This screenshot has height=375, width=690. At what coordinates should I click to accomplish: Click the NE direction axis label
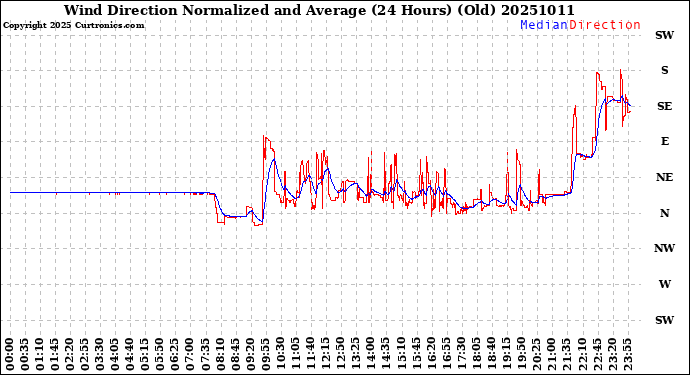664,177
